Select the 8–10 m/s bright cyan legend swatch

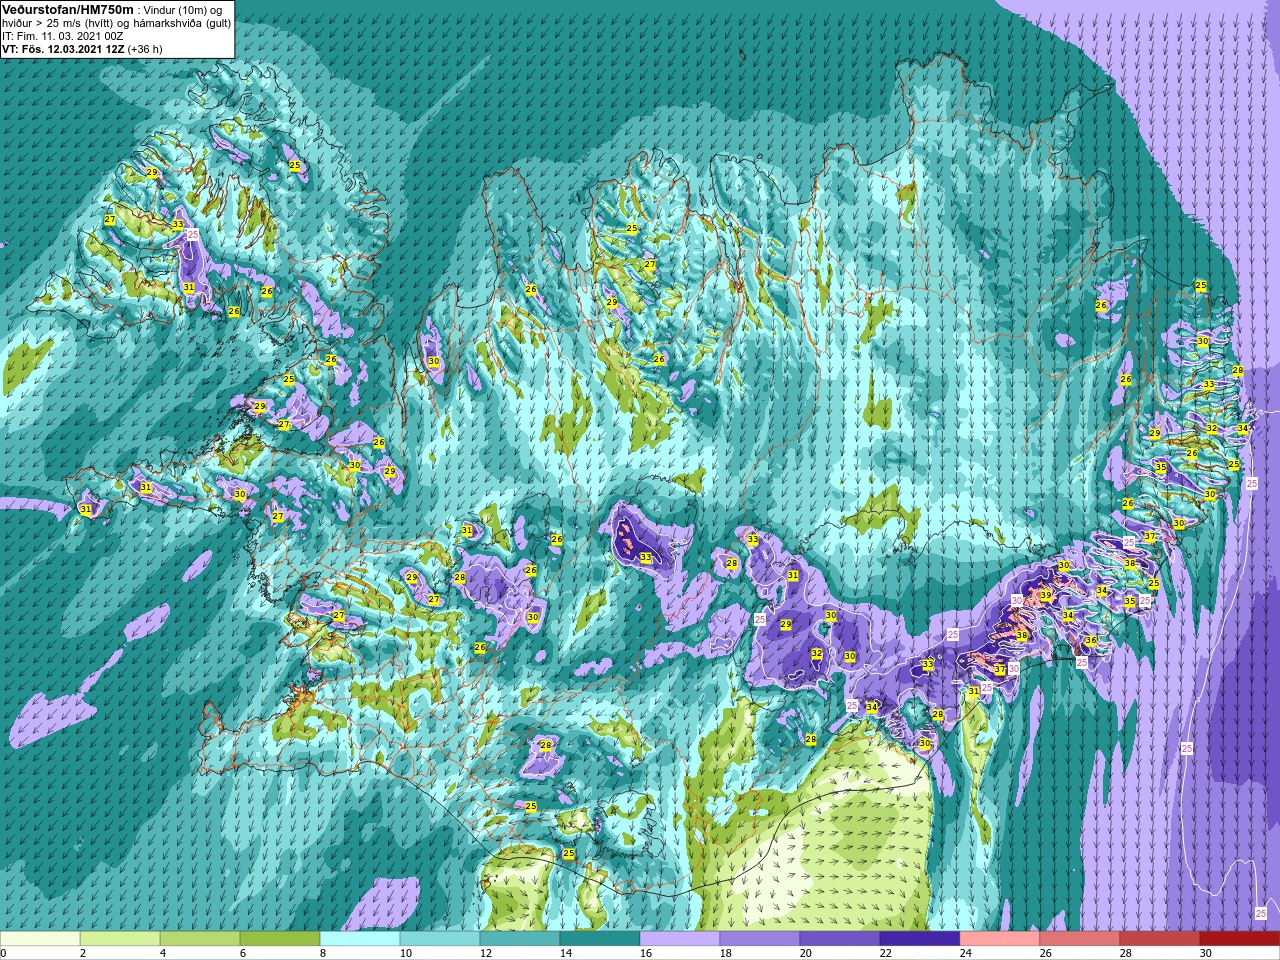coord(360,939)
